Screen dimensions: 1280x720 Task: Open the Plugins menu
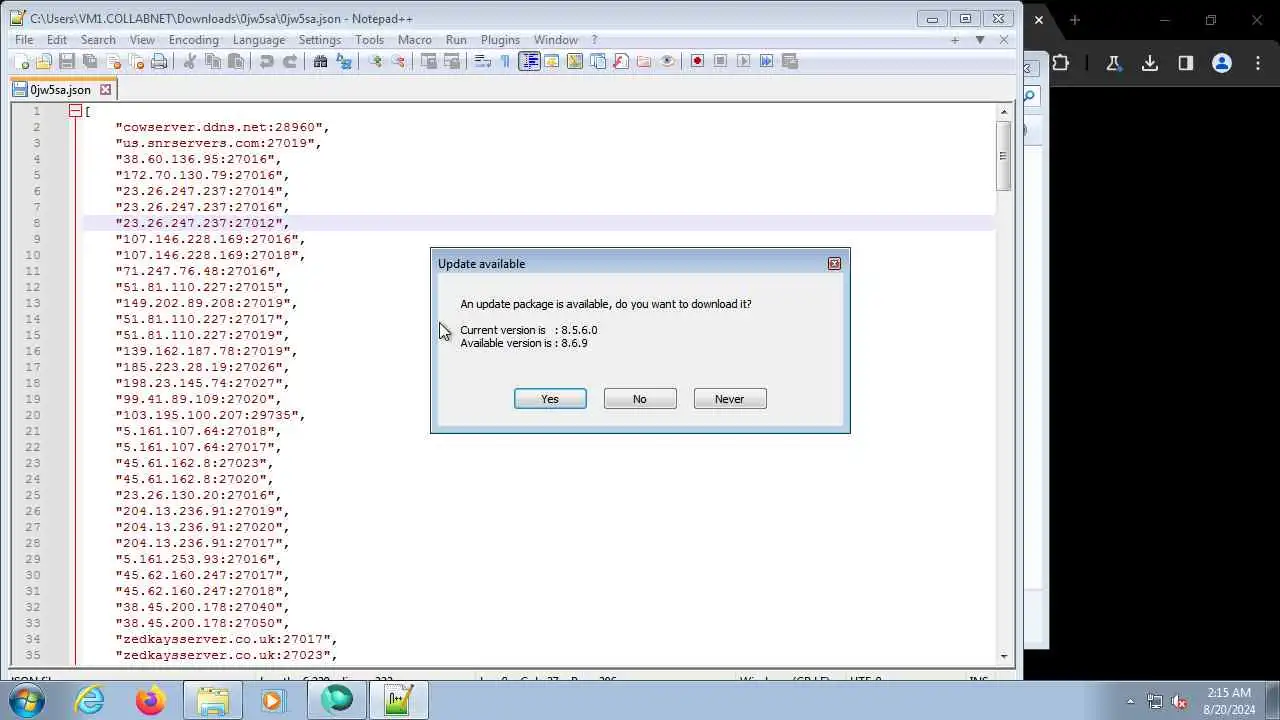[500, 40]
